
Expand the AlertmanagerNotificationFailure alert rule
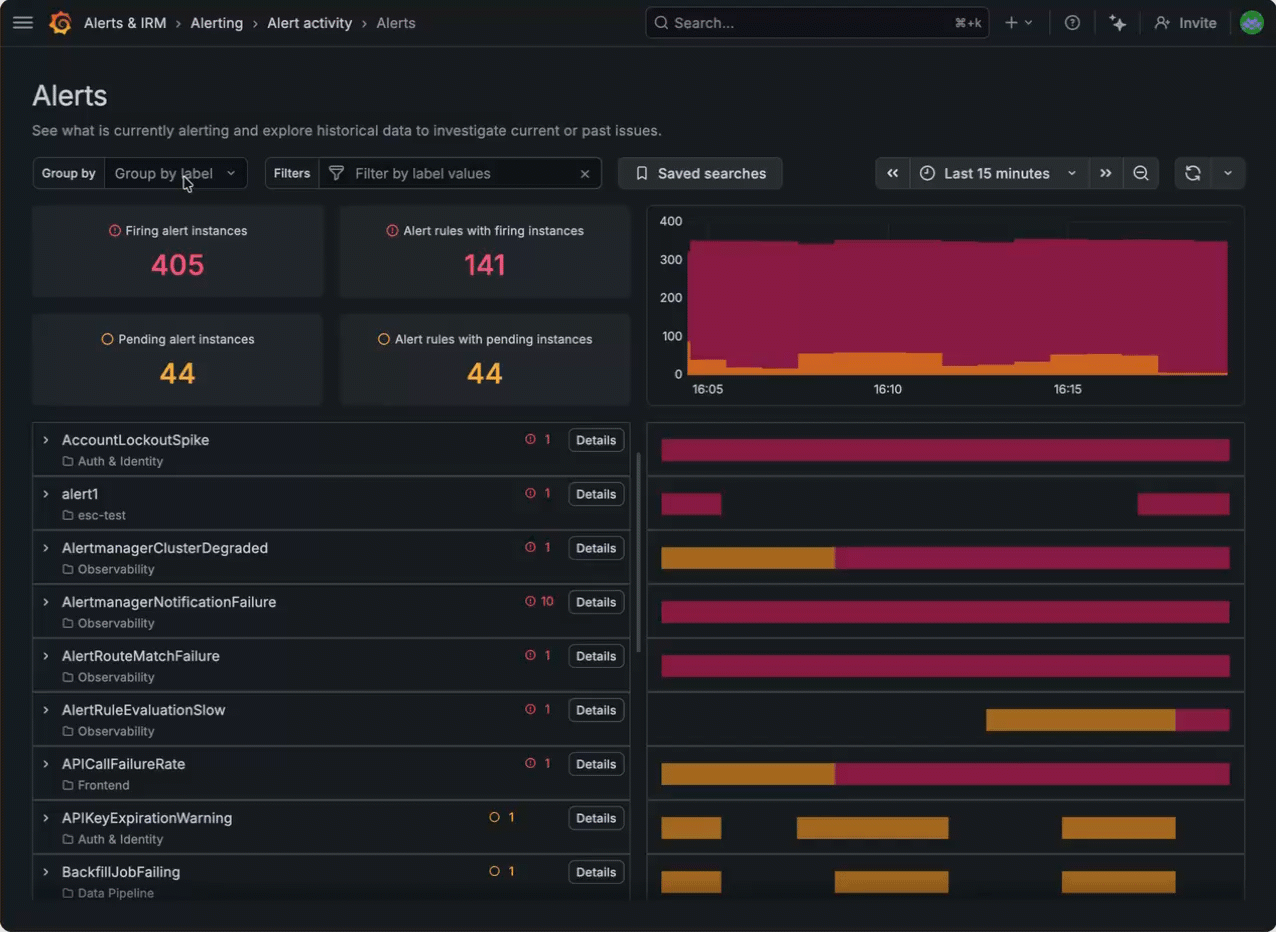(x=45, y=602)
